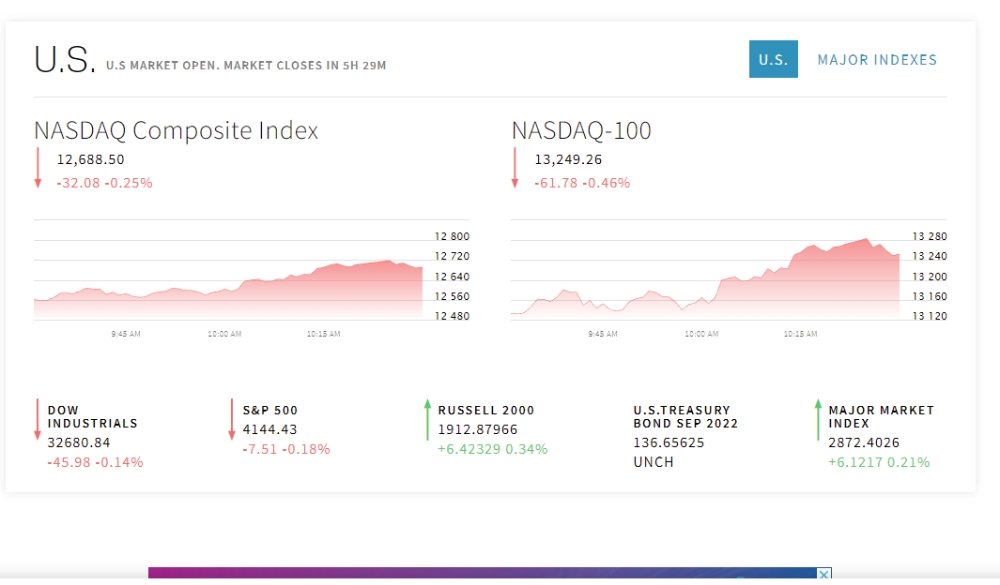Open the U.S. Treasury Bond Sep 2022 label

click(686, 417)
